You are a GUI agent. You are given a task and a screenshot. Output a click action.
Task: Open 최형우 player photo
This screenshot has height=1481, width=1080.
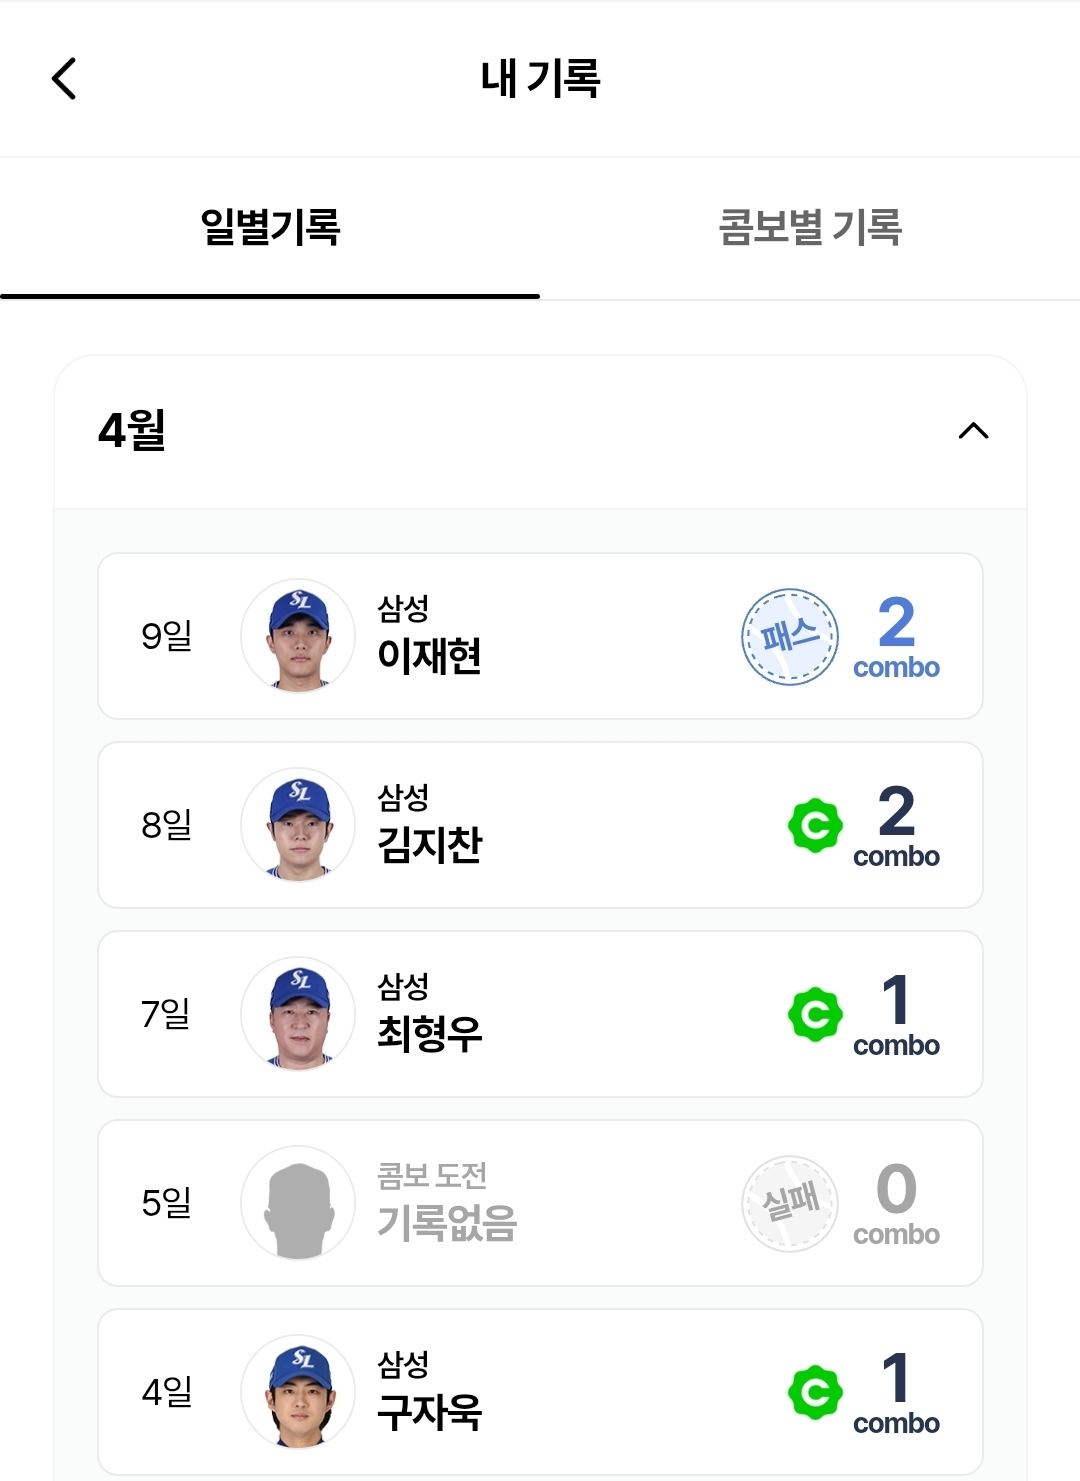click(298, 1014)
